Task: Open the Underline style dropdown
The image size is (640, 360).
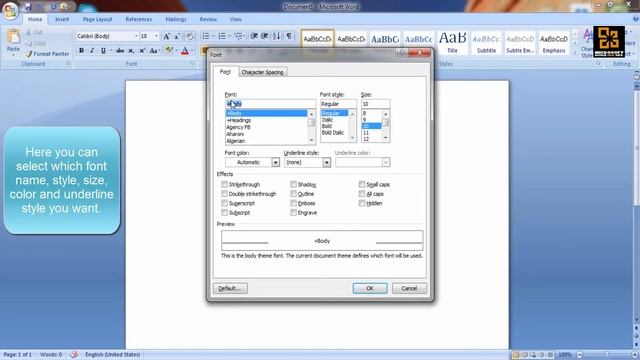Action: (x=327, y=162)
